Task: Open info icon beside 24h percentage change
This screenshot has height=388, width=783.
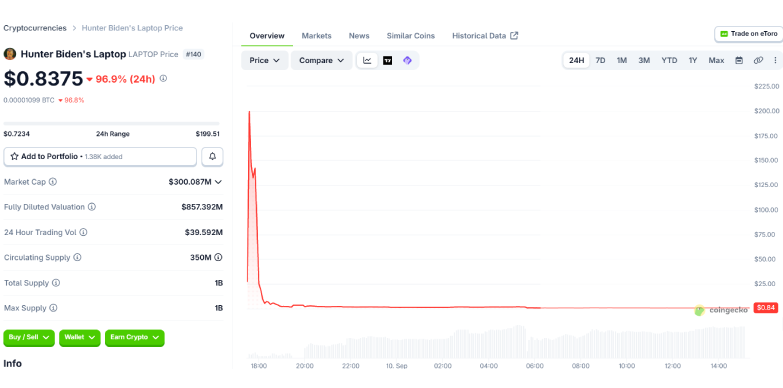Action: tap(163, 78)
